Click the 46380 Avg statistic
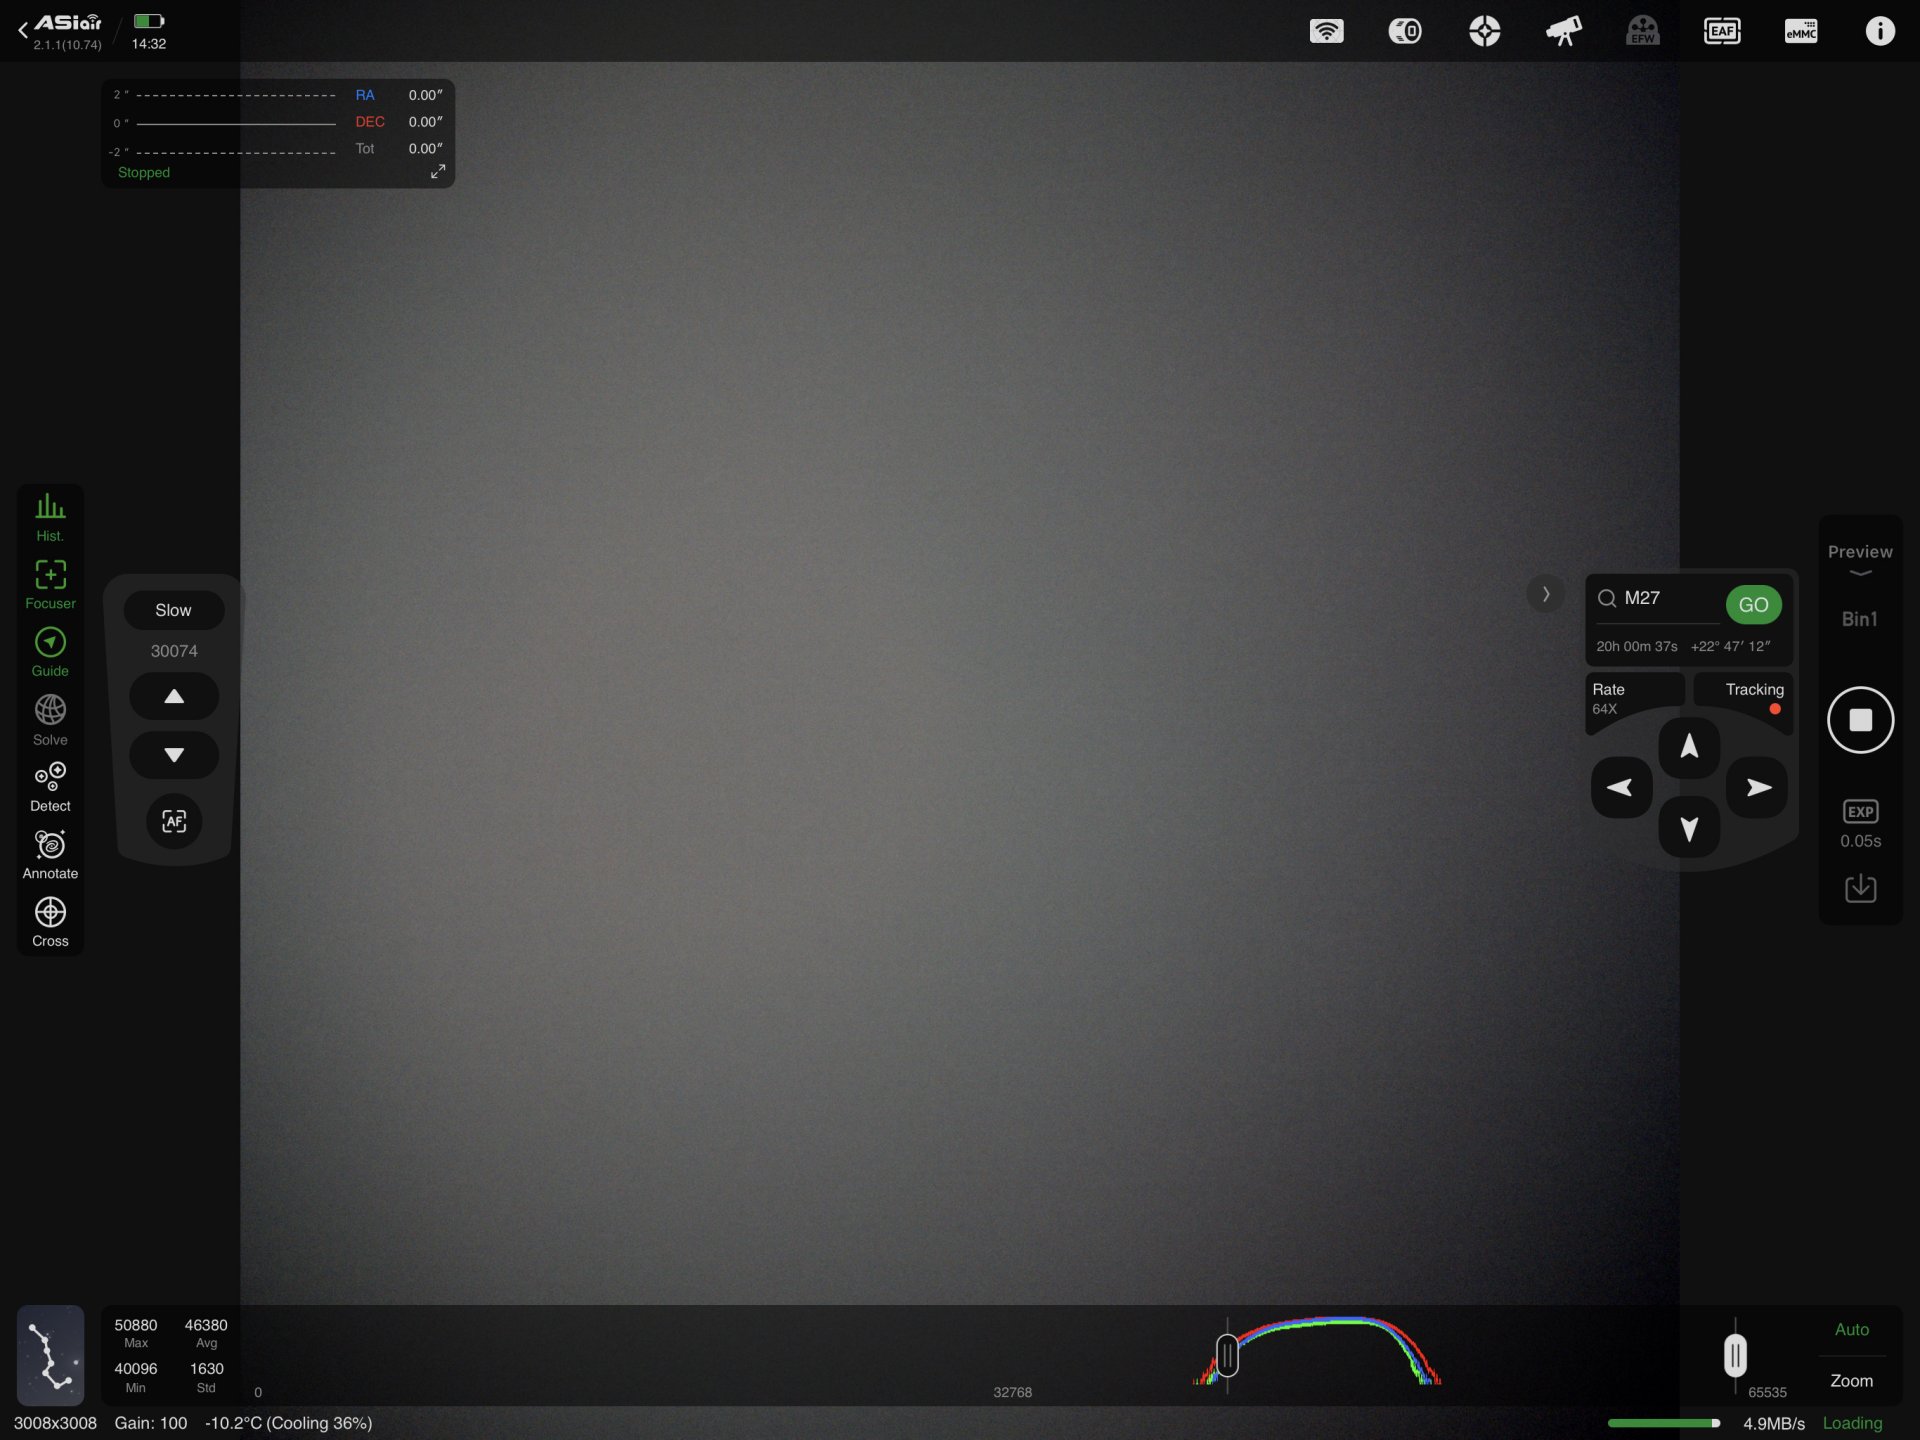 click(x=206, y=1333)
